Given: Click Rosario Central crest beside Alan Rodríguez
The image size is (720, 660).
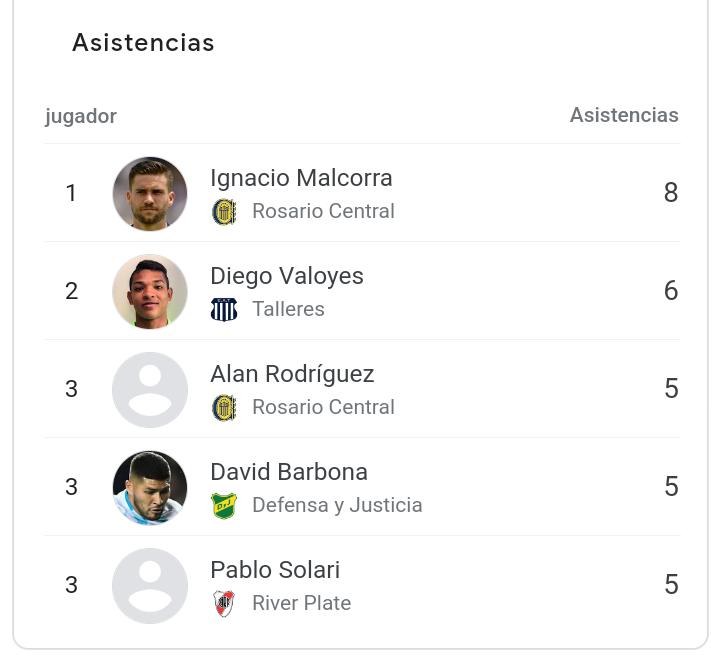Looking at the screenshot, I should point(224,408).
